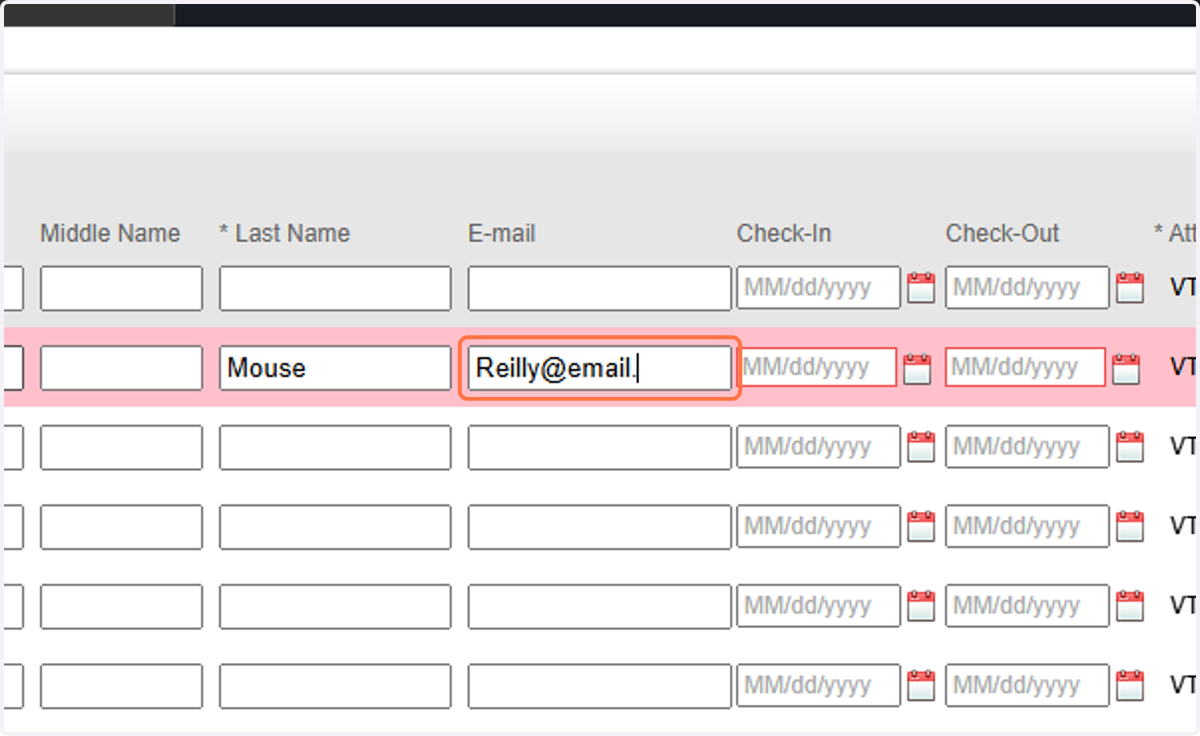Screen dimensions: 1200x736
Task: Select Last Name field in sixth row
Action: (x=335, y=686)
